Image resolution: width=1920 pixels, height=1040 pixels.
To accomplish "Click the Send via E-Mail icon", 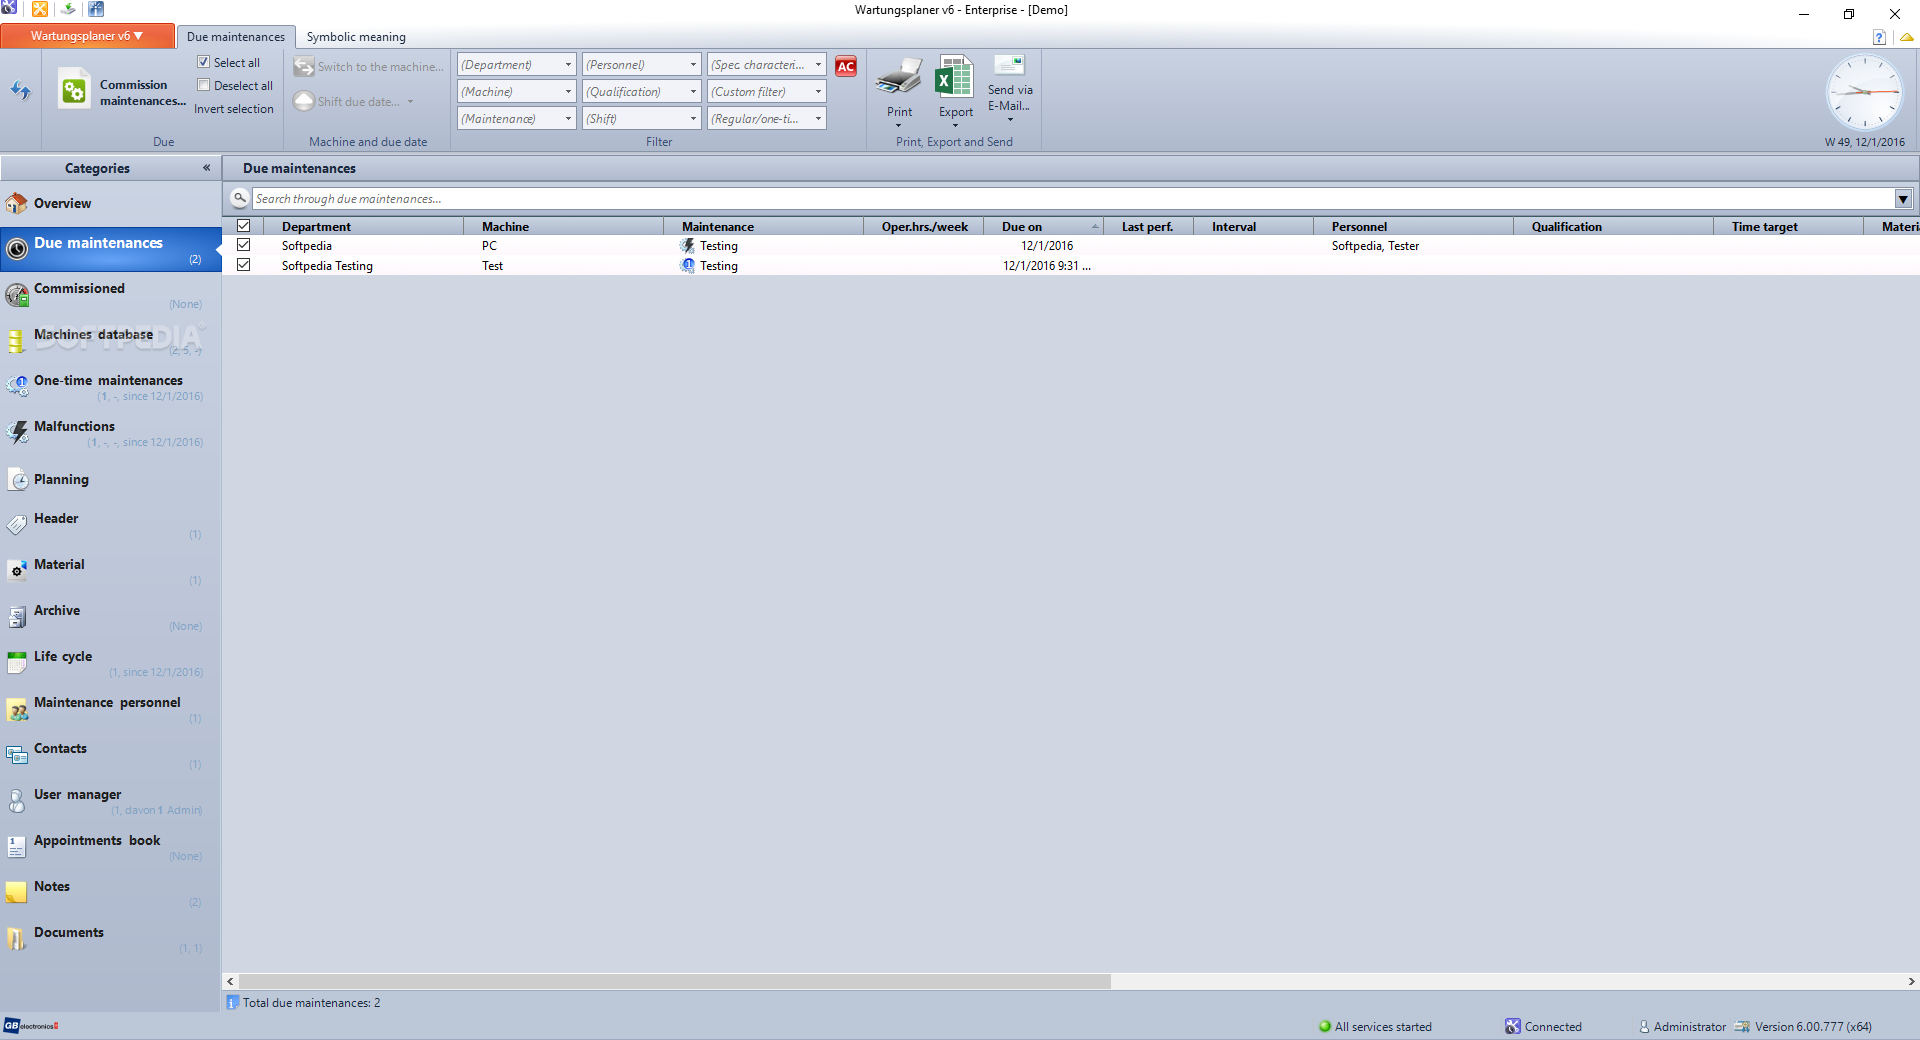I will [1010, 66].
